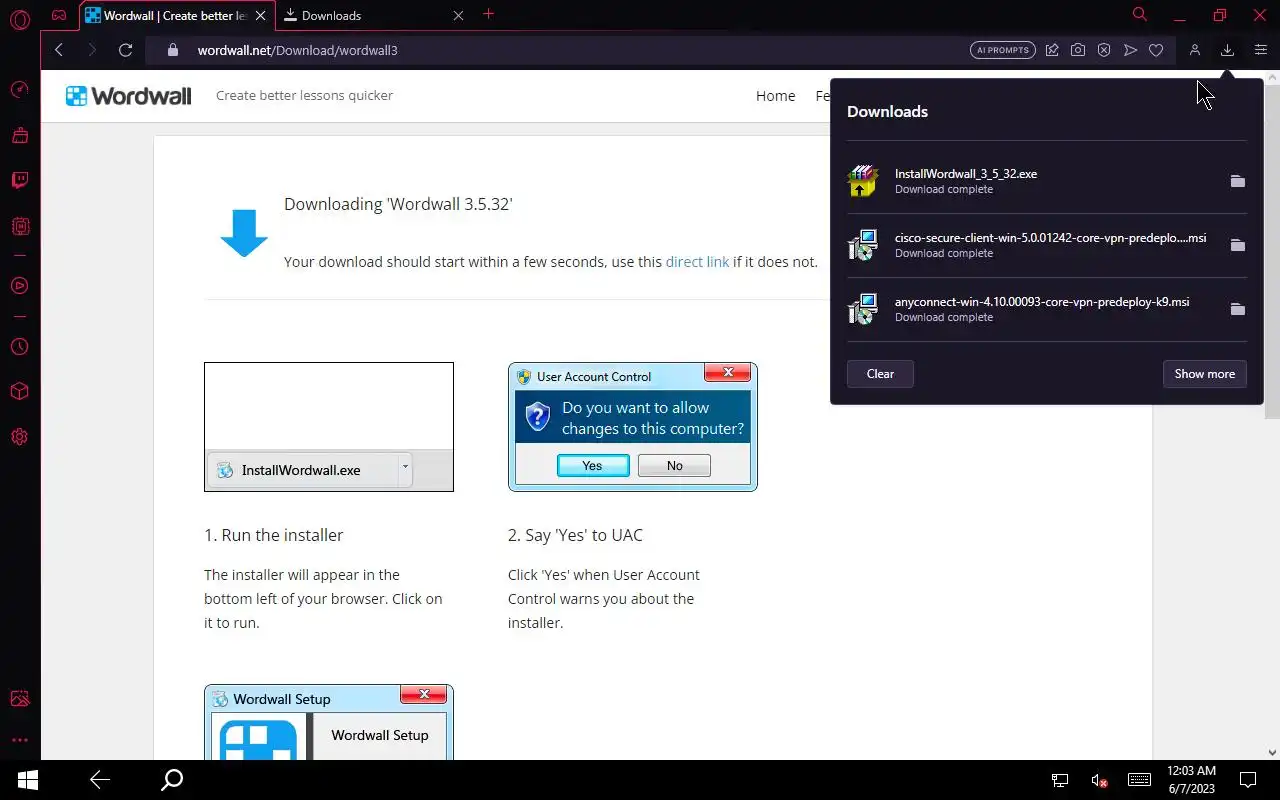Open the Player sidebar icon
The image size is (1280, 800).
point(19,286)
